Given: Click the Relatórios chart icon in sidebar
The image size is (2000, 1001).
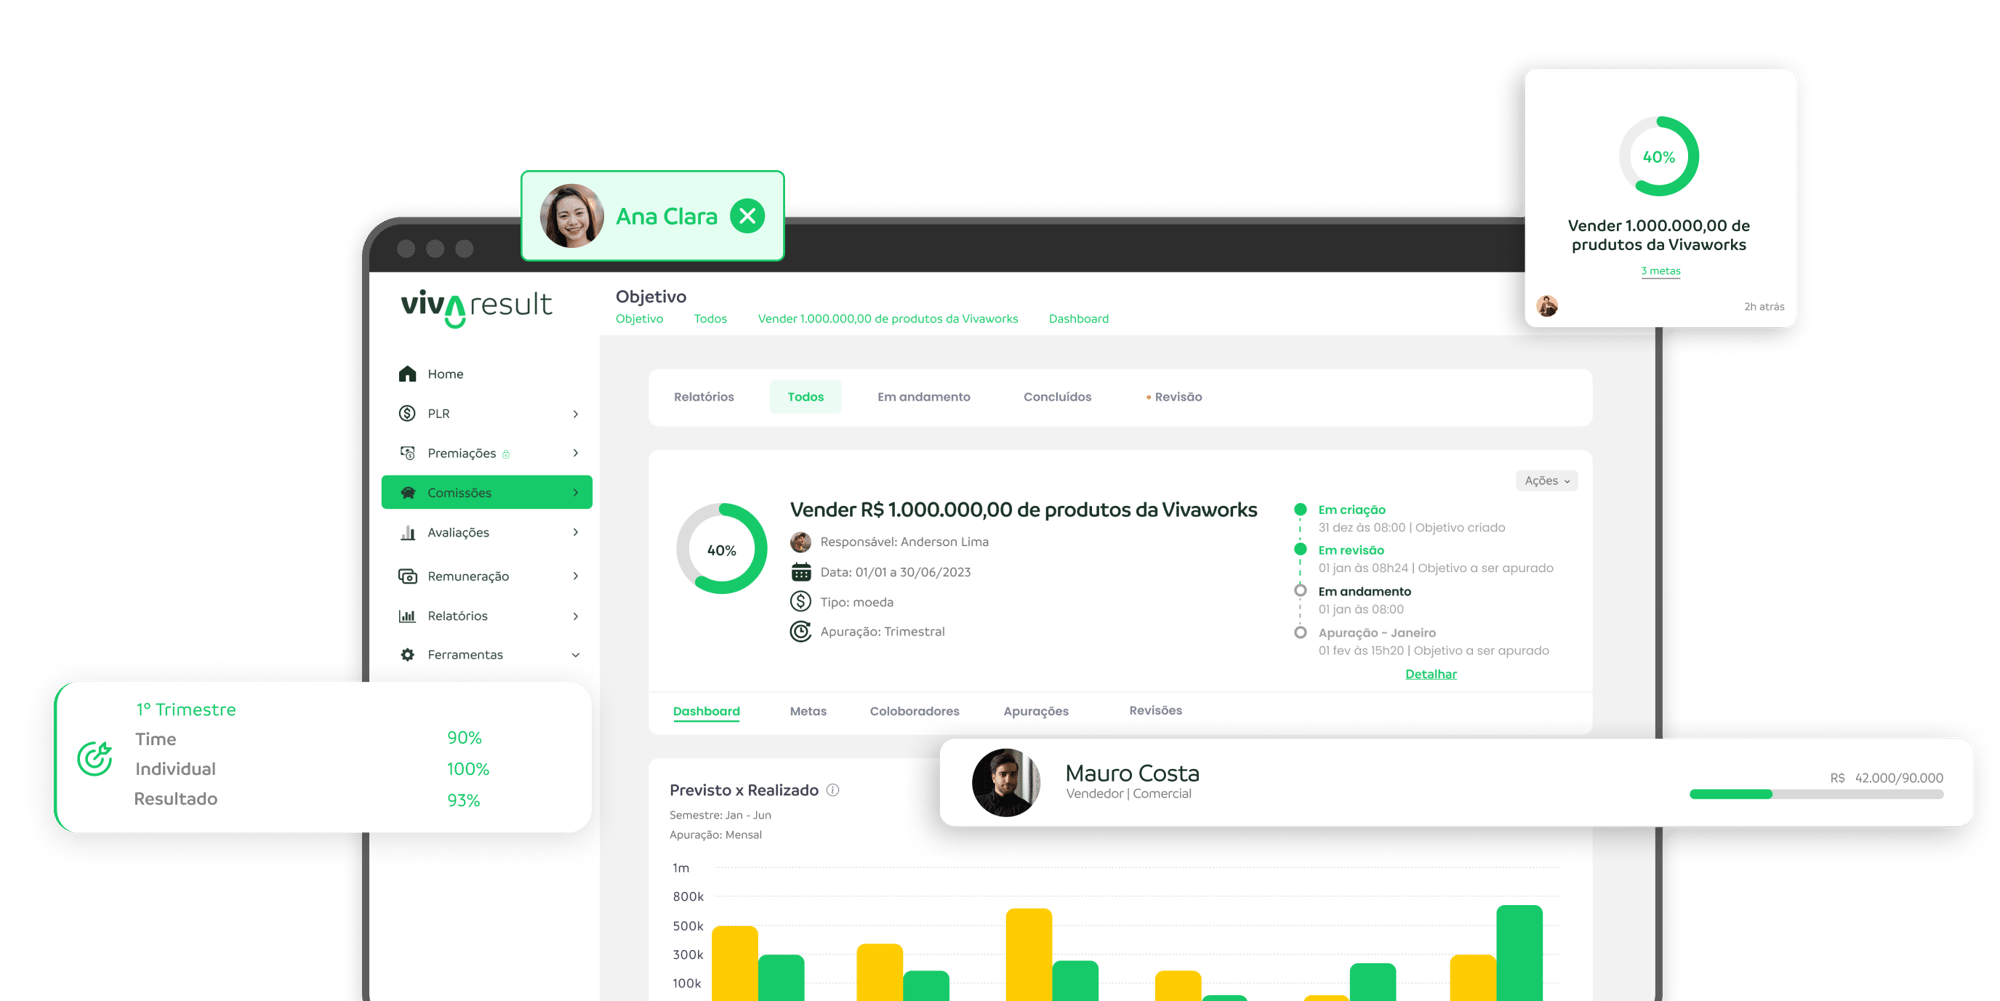Looking at the screenshot, I should (407, 616).
